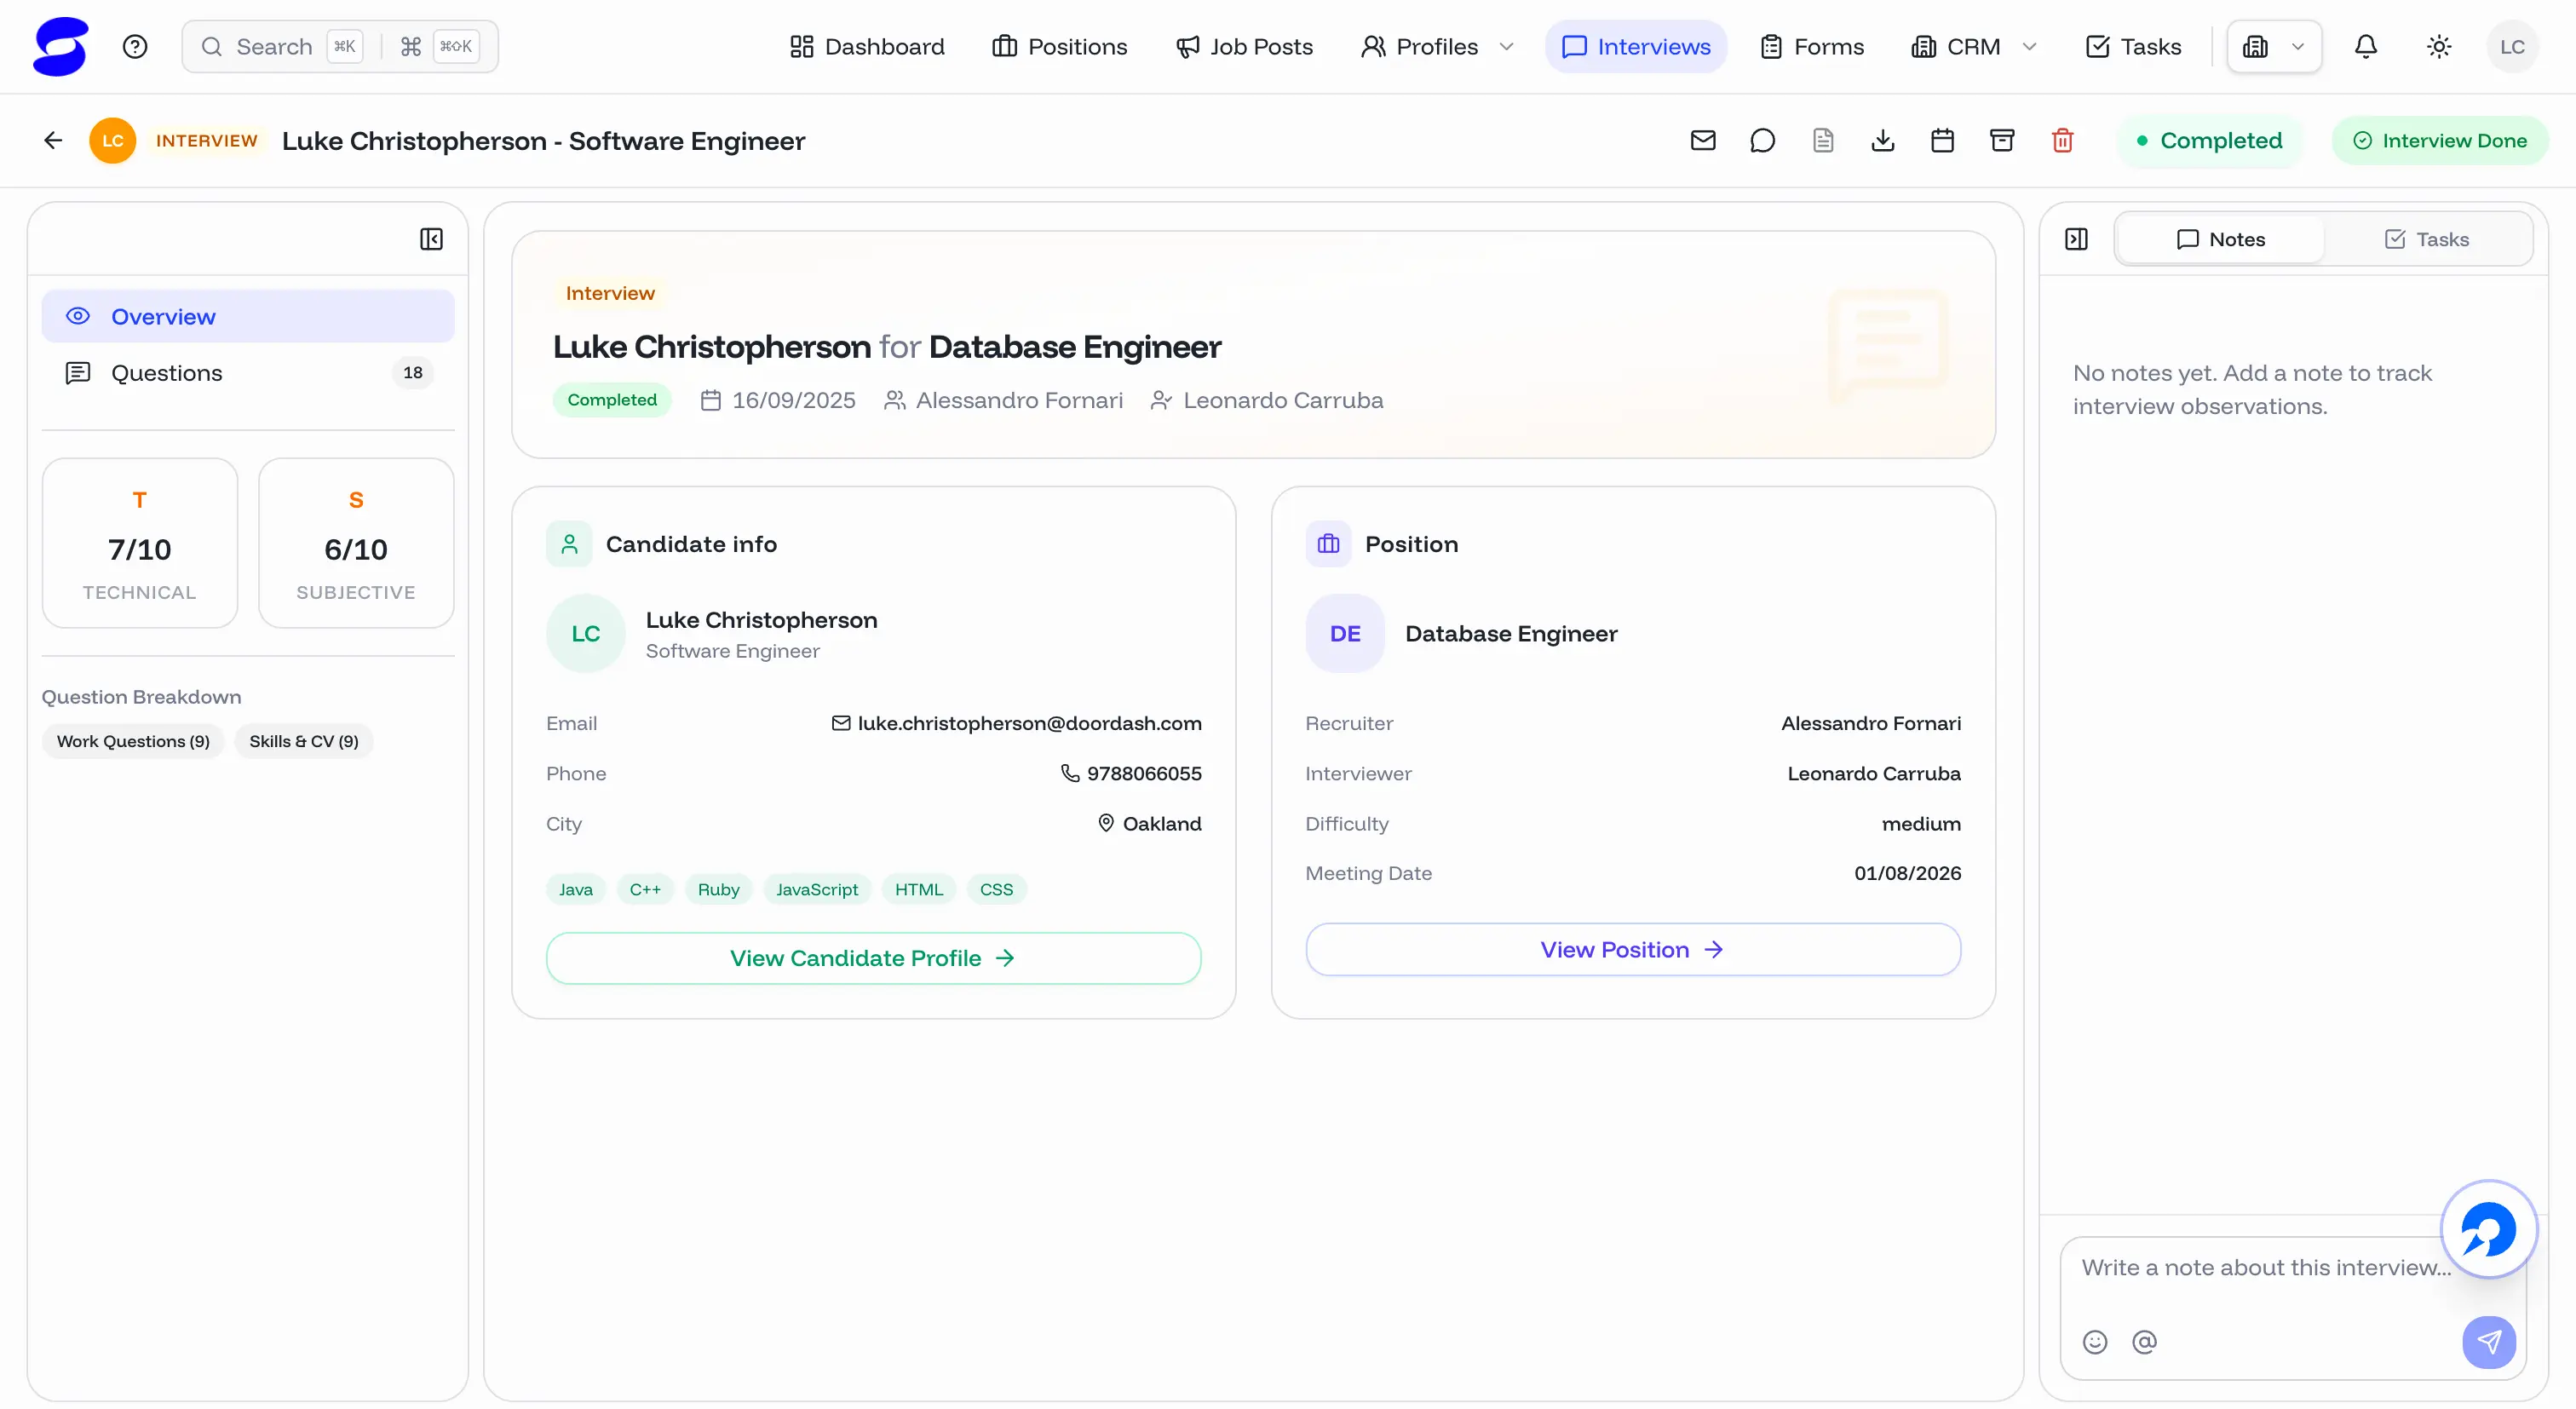
Task: Archive the interview with archive icon
Action: click(x=2002, y=141)
